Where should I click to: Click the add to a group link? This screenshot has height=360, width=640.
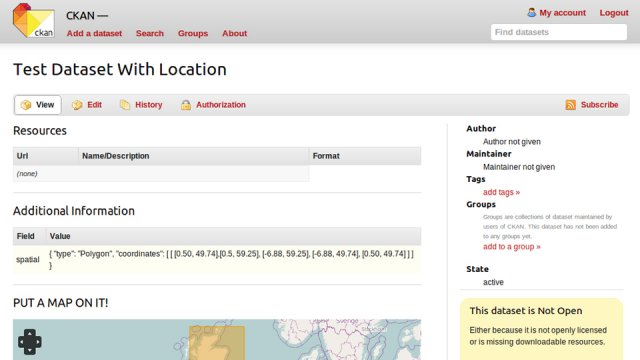pyautogui.click(x=512, y=247)
